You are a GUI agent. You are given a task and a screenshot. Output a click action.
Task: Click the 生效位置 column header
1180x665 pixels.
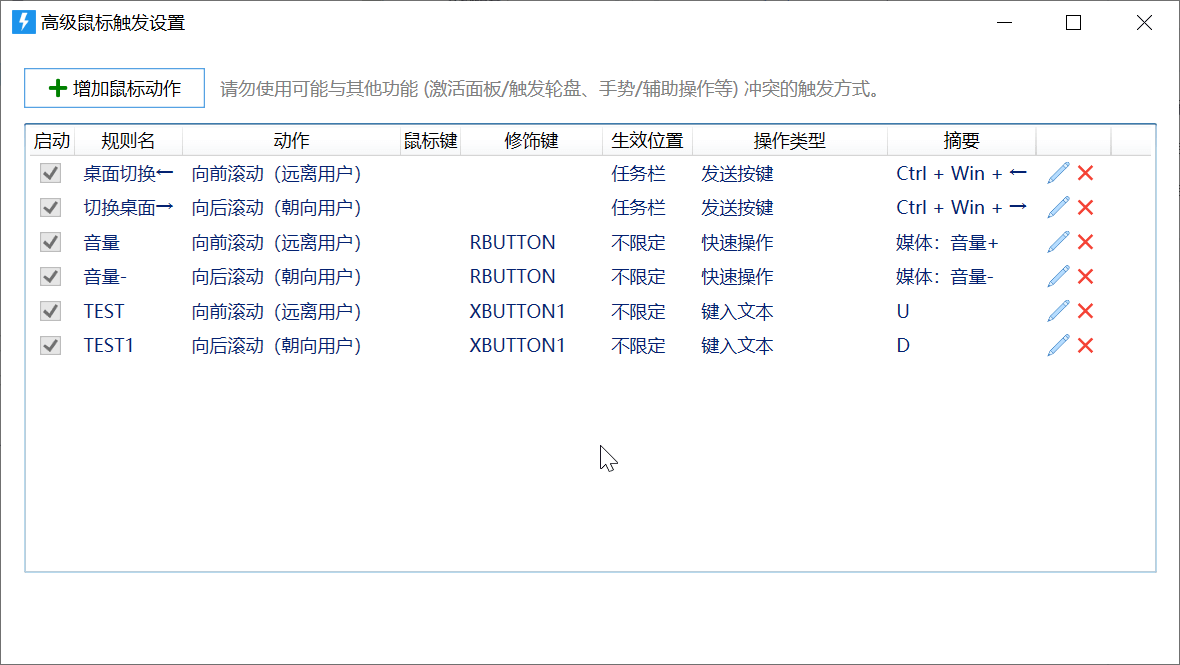click(647, 141)
